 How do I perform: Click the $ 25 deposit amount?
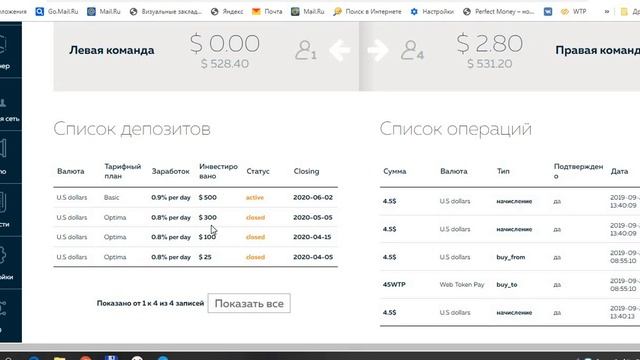click(205, 257)
